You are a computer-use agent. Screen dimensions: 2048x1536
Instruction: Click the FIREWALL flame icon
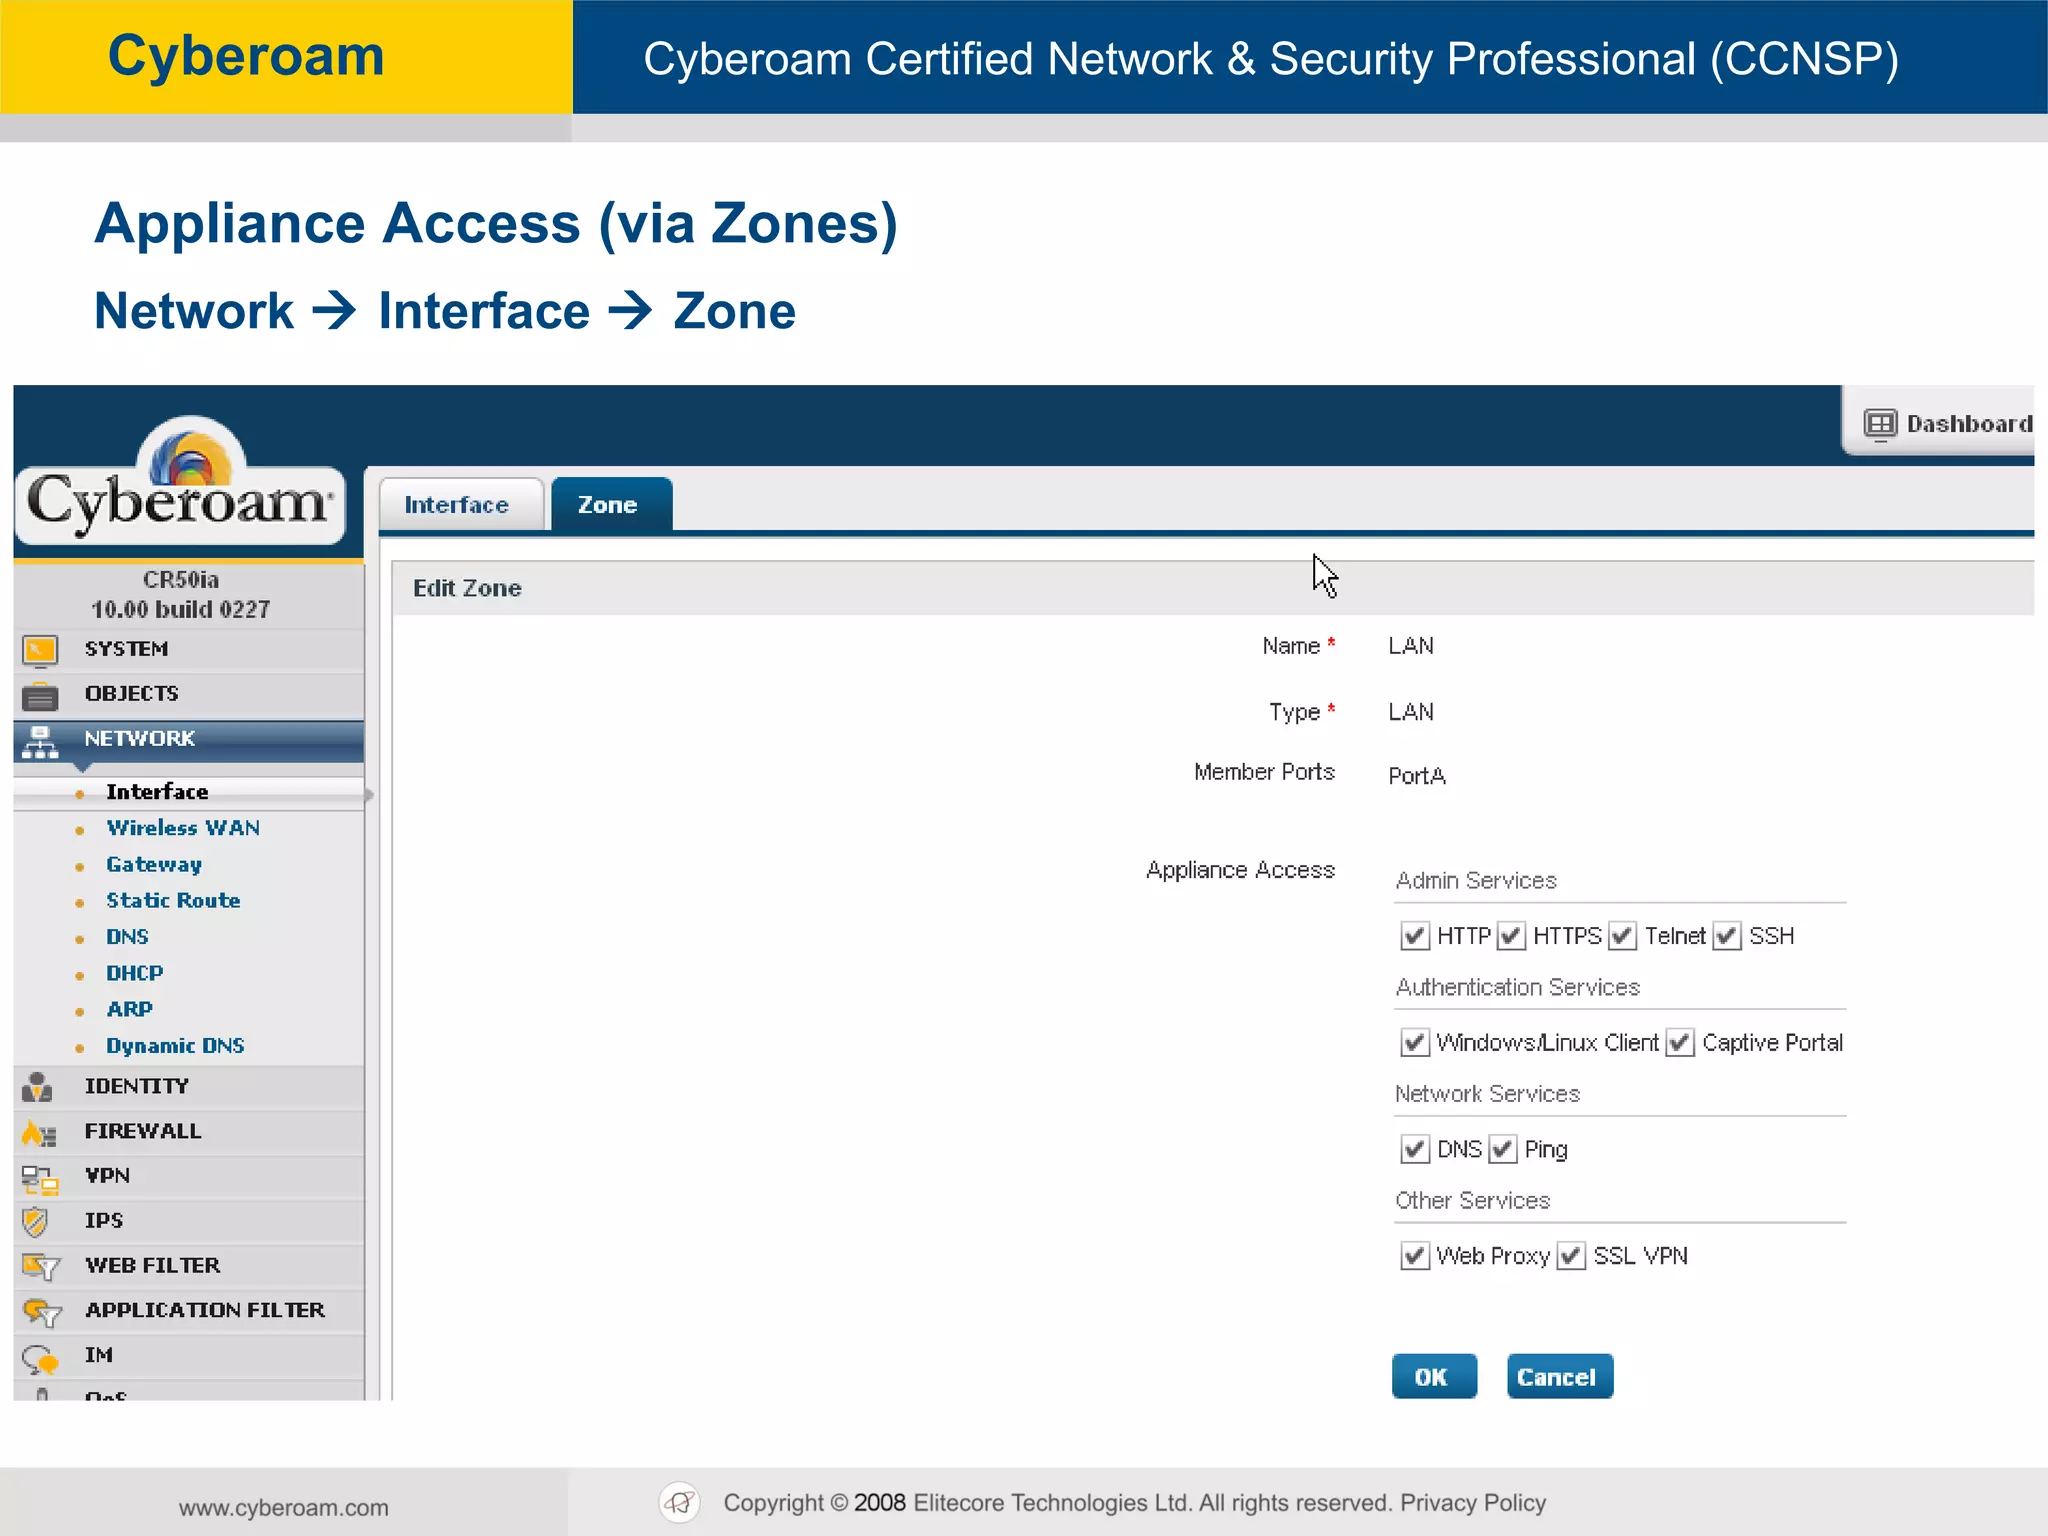coord(39,1133)
